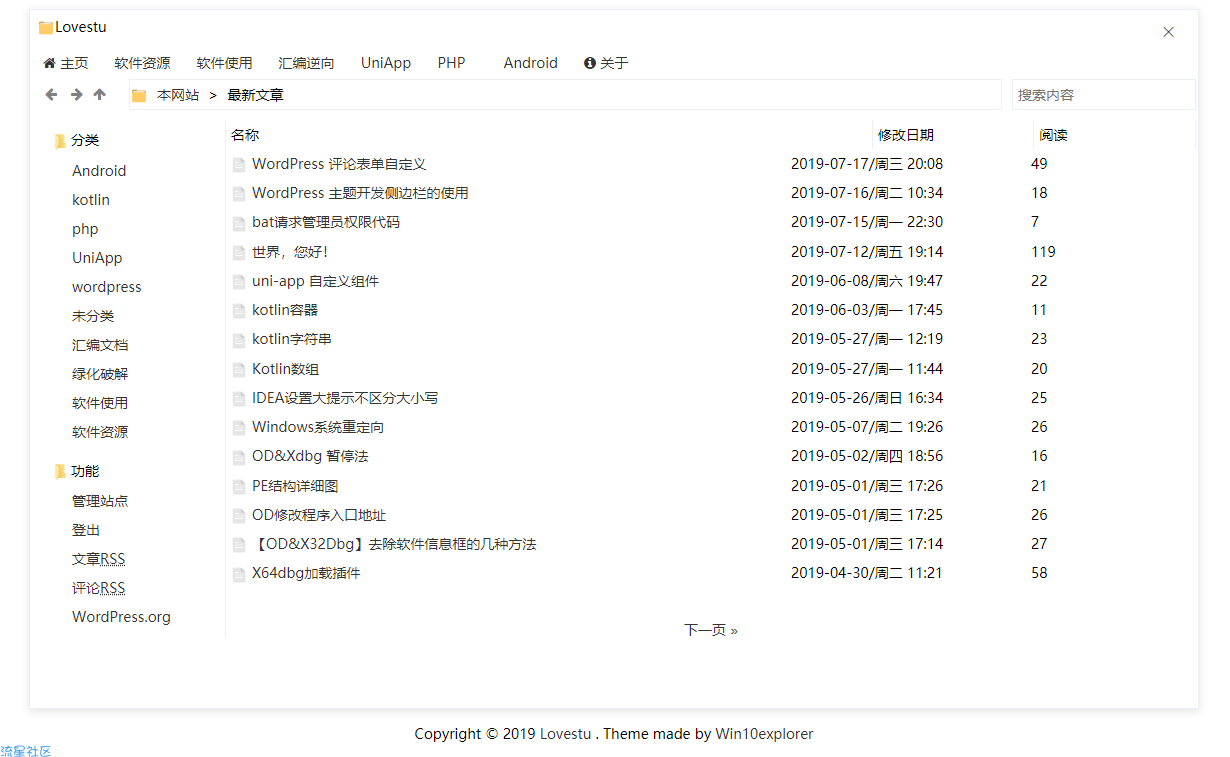
Task: Select 绿化破解 category in sidebar
Action: (100, 374)
